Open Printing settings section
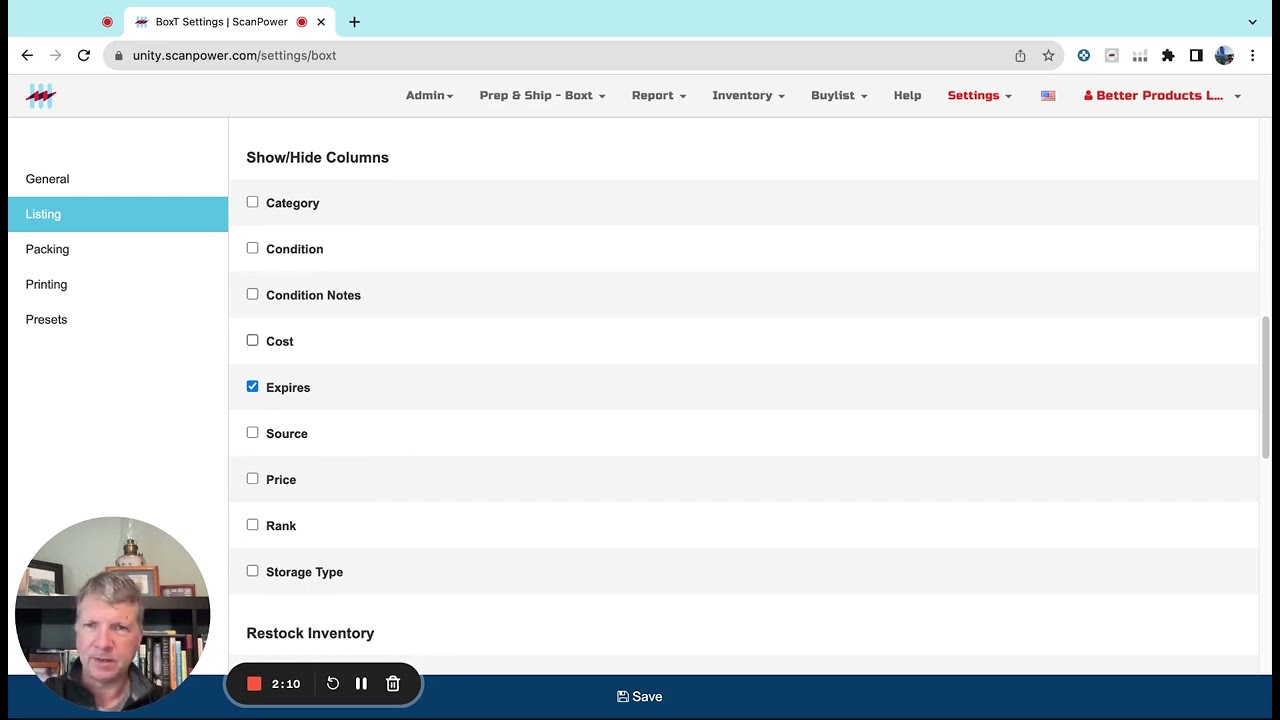This screenshot has height=720, width=1280. 118,284
